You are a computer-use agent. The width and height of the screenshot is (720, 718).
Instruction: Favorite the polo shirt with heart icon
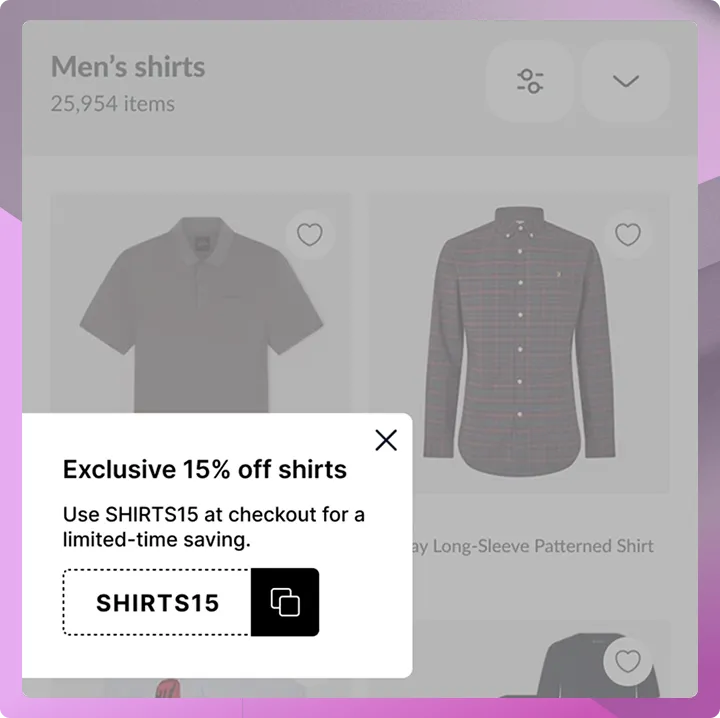point(309,235)
